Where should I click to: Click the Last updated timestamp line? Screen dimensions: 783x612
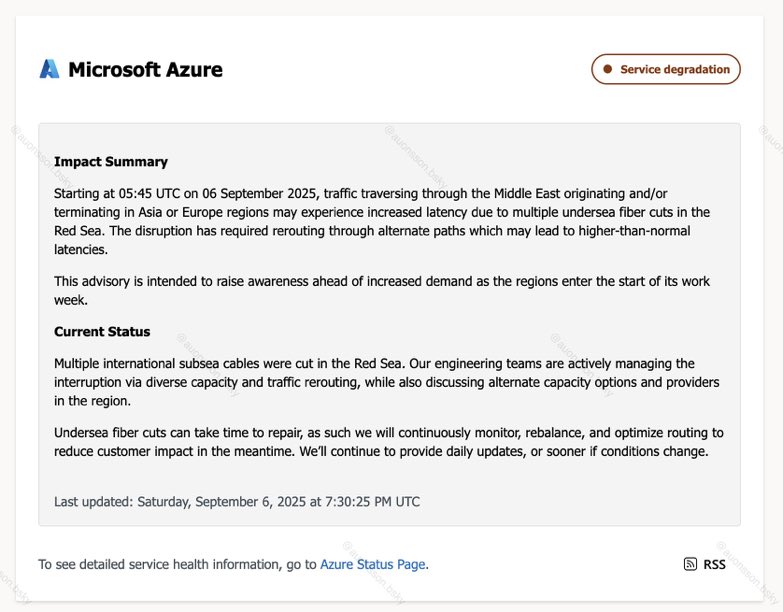(x=237, y=502)
